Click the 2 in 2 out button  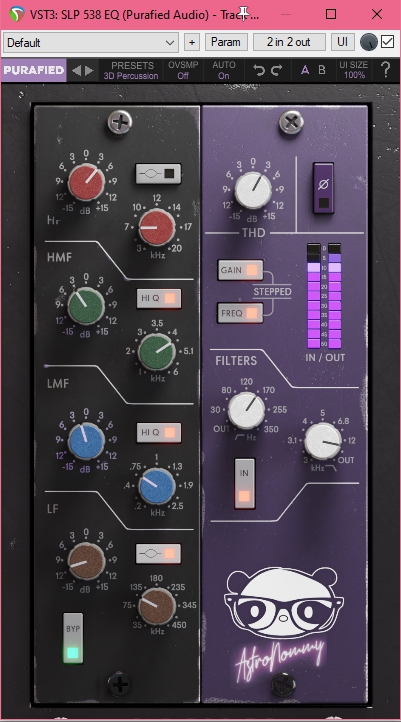(x=289, y=42)
